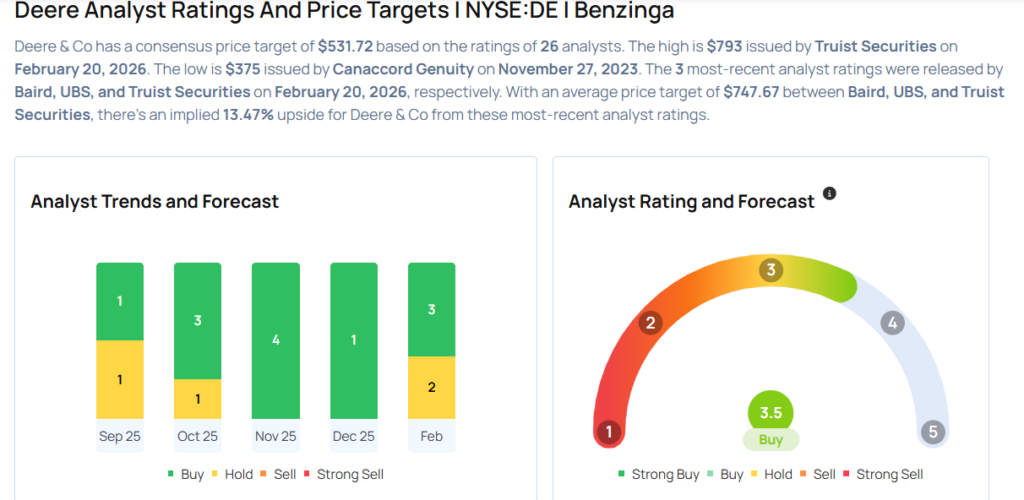The image size is (1024, 500).
Task: Click gauge marker number 4
Action: pos(893,322)
